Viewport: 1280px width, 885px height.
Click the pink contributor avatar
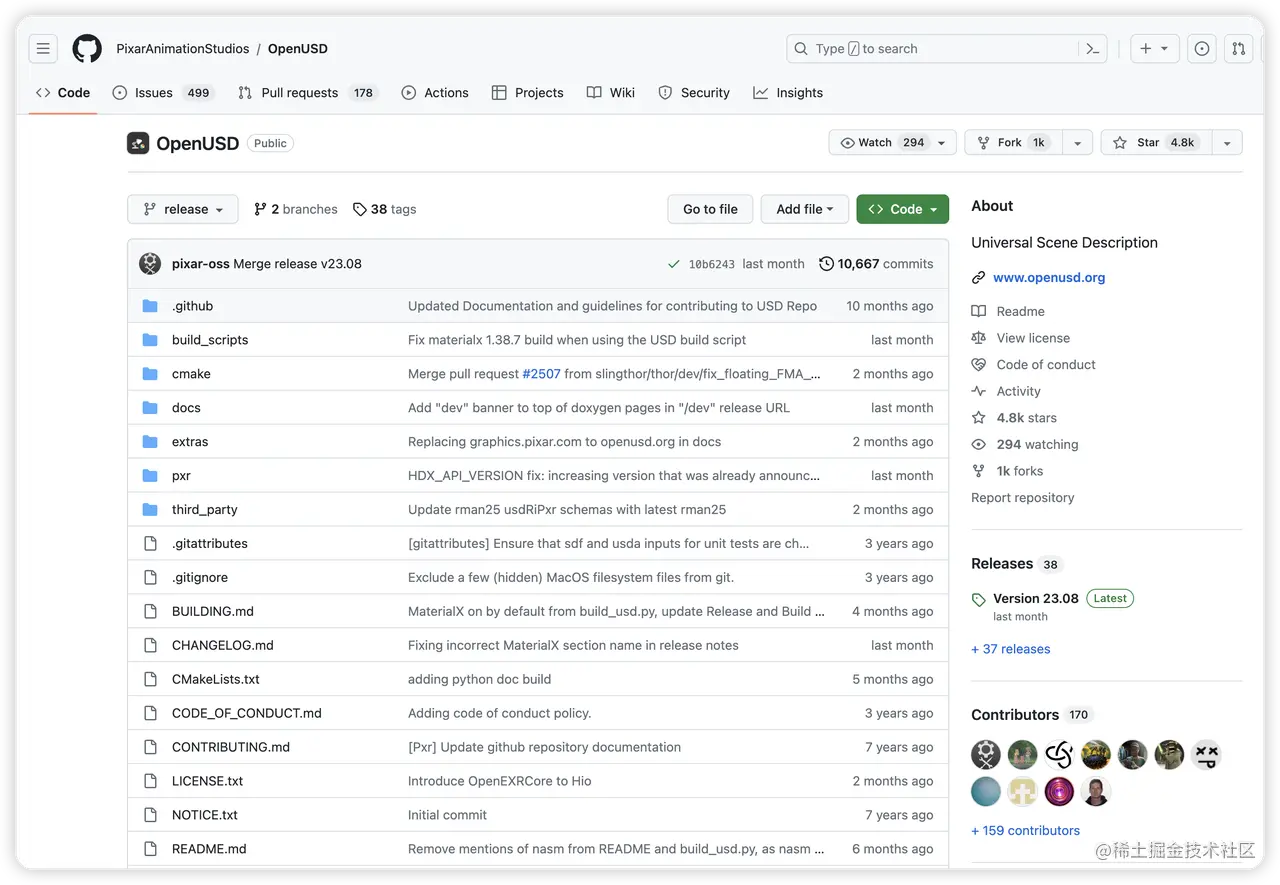(x=1059, y=792)
